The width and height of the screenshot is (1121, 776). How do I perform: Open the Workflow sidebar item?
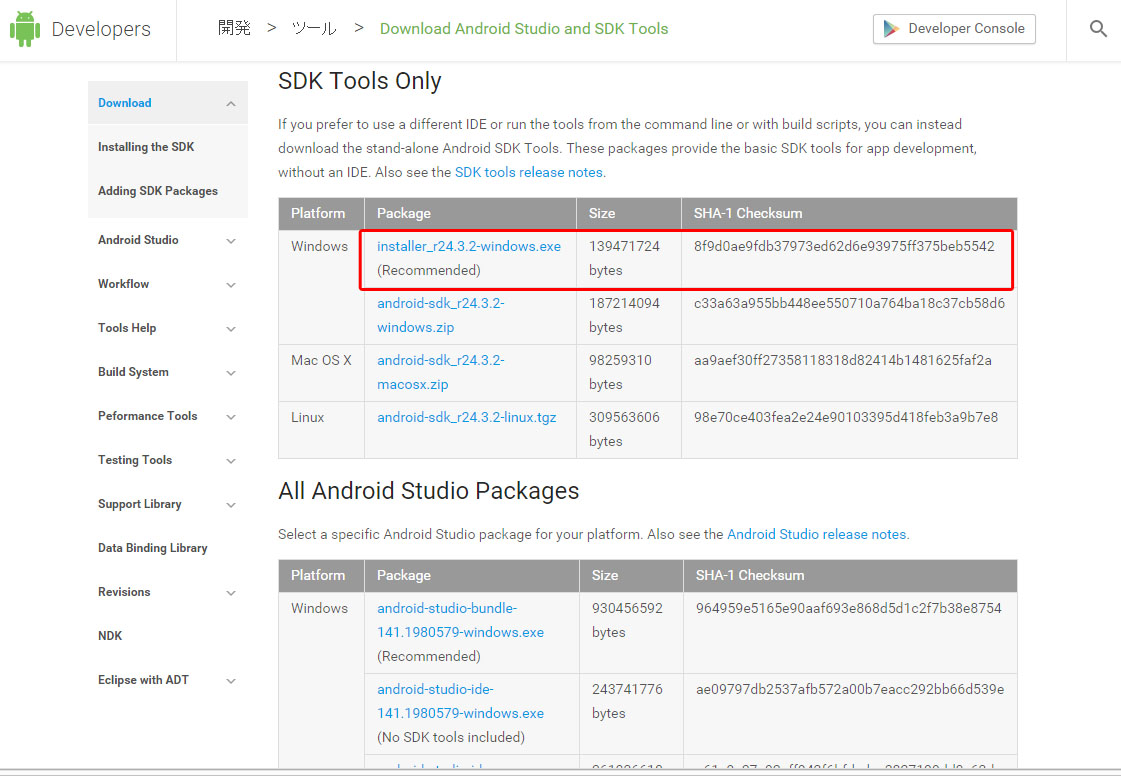[124, 284]
